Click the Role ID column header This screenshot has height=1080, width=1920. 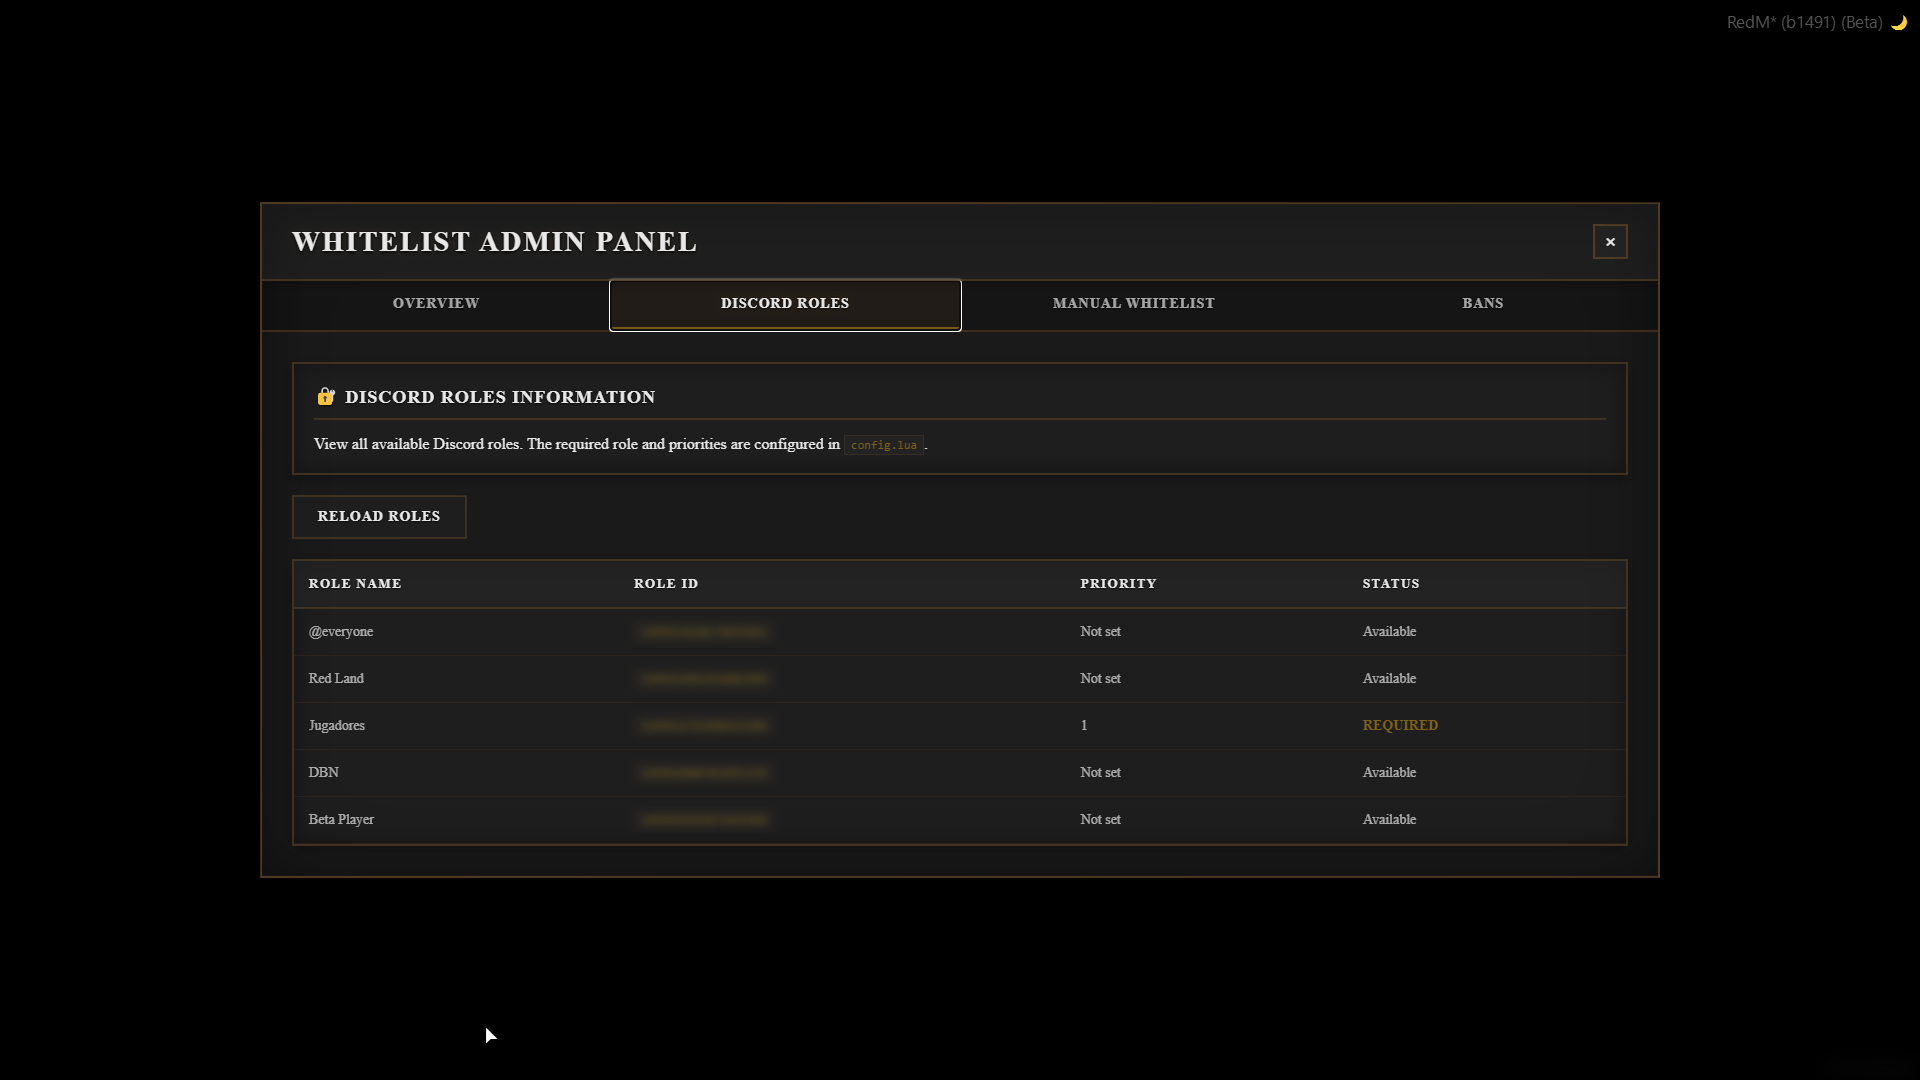click(x=666, y=584)
